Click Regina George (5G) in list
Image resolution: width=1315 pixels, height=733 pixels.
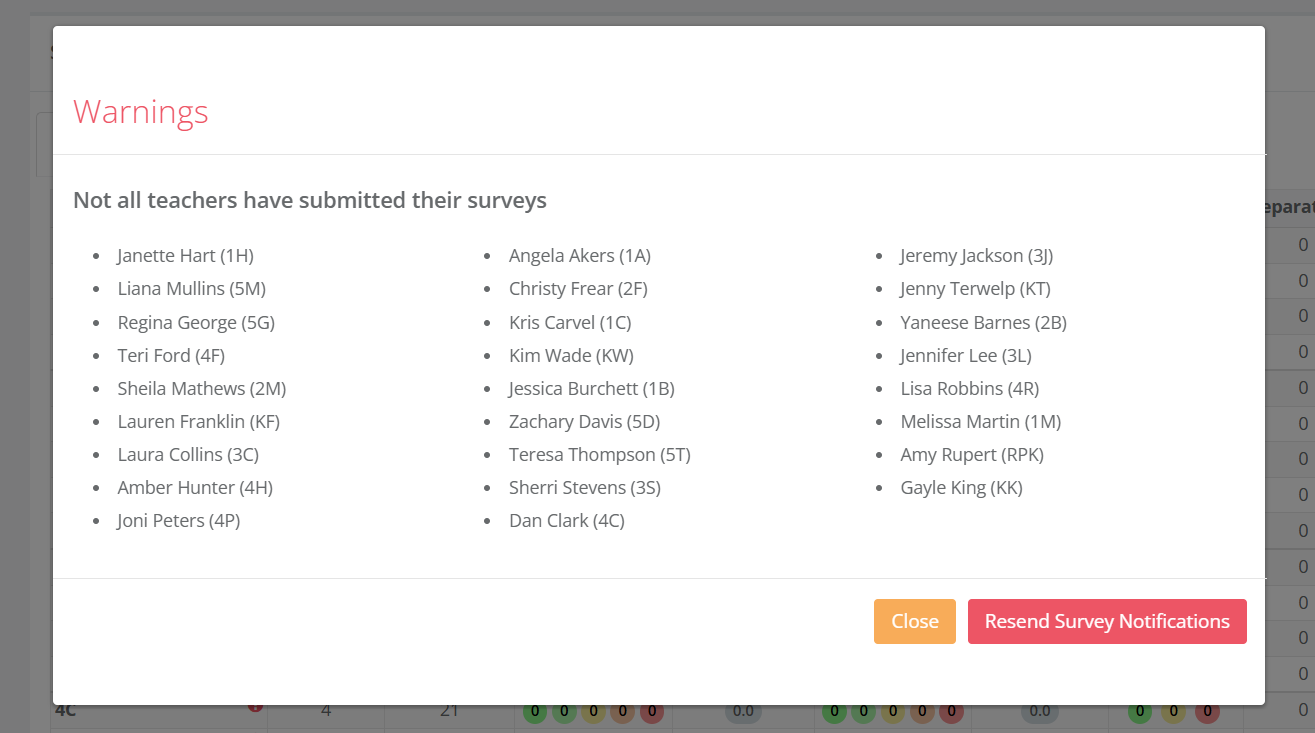(x=196, y=322)
